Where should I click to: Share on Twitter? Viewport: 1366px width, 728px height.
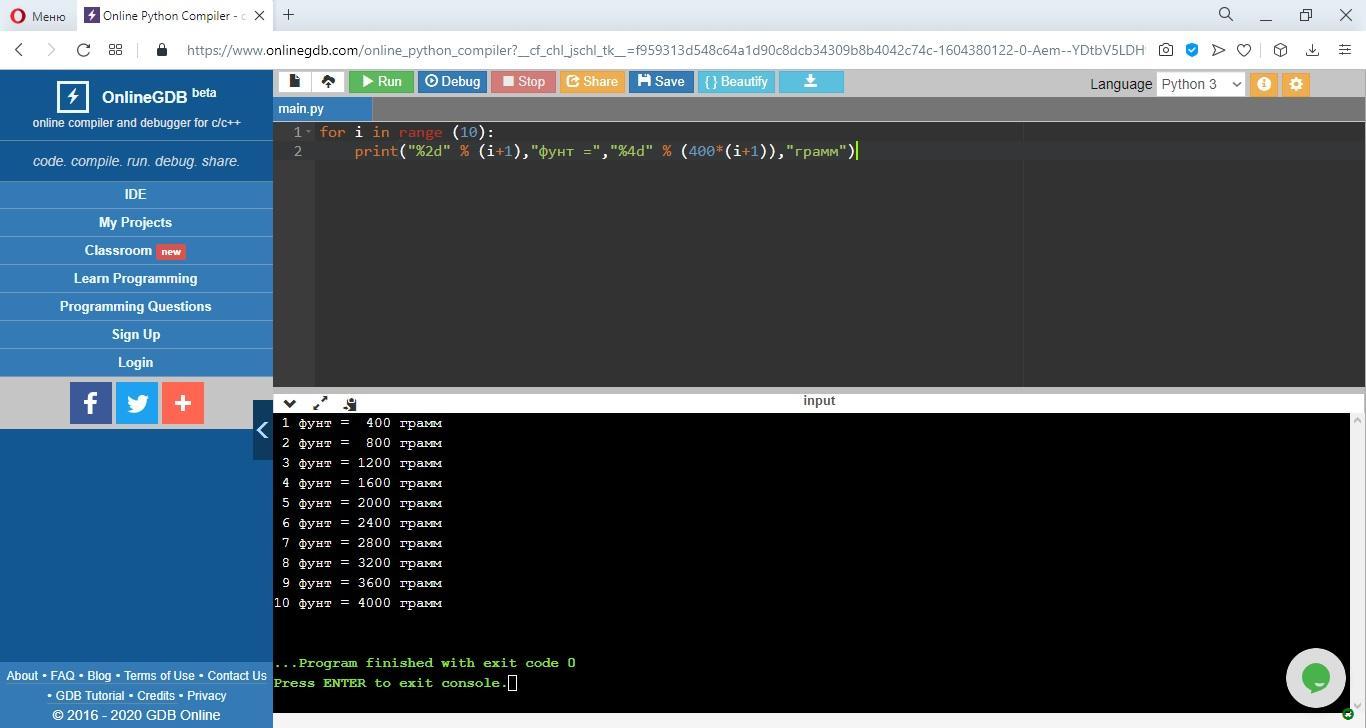(137, 403)
